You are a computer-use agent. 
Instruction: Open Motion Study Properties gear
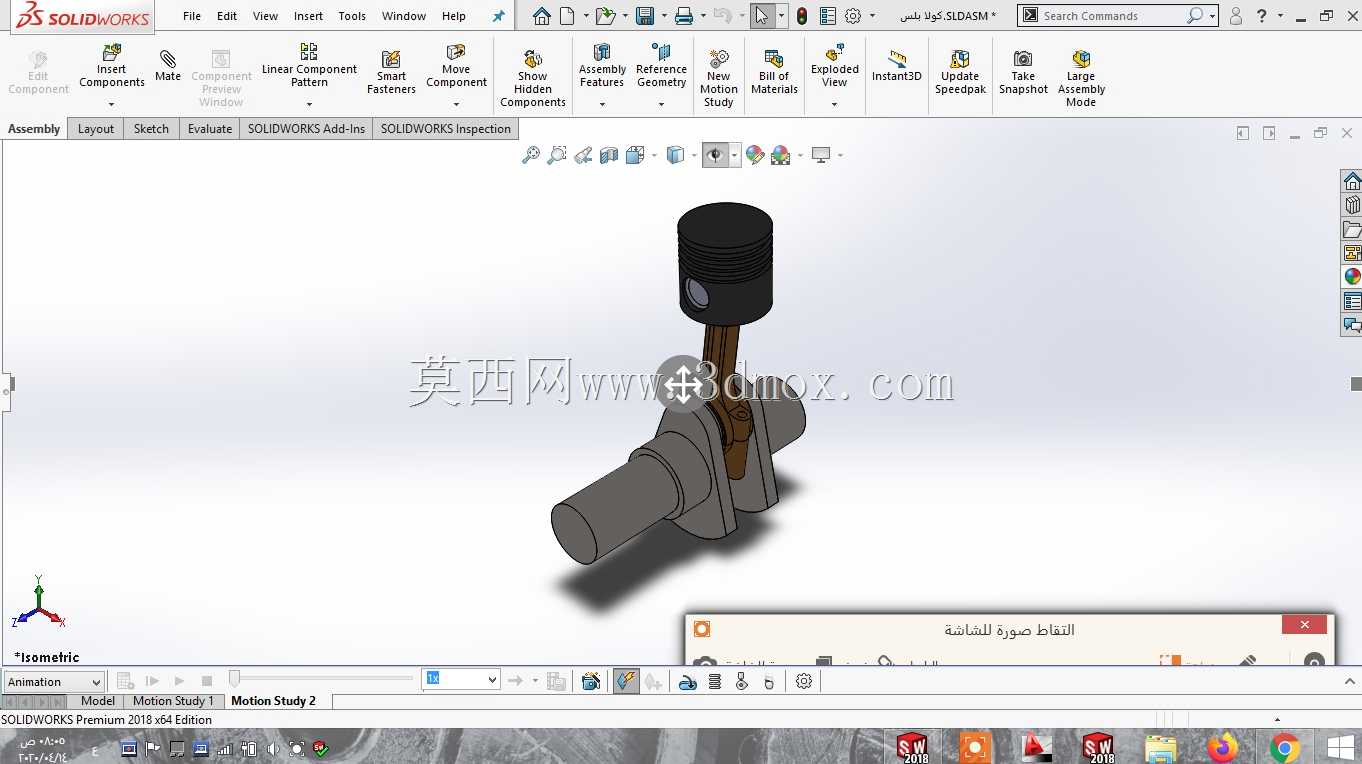(x=804, y=681)
